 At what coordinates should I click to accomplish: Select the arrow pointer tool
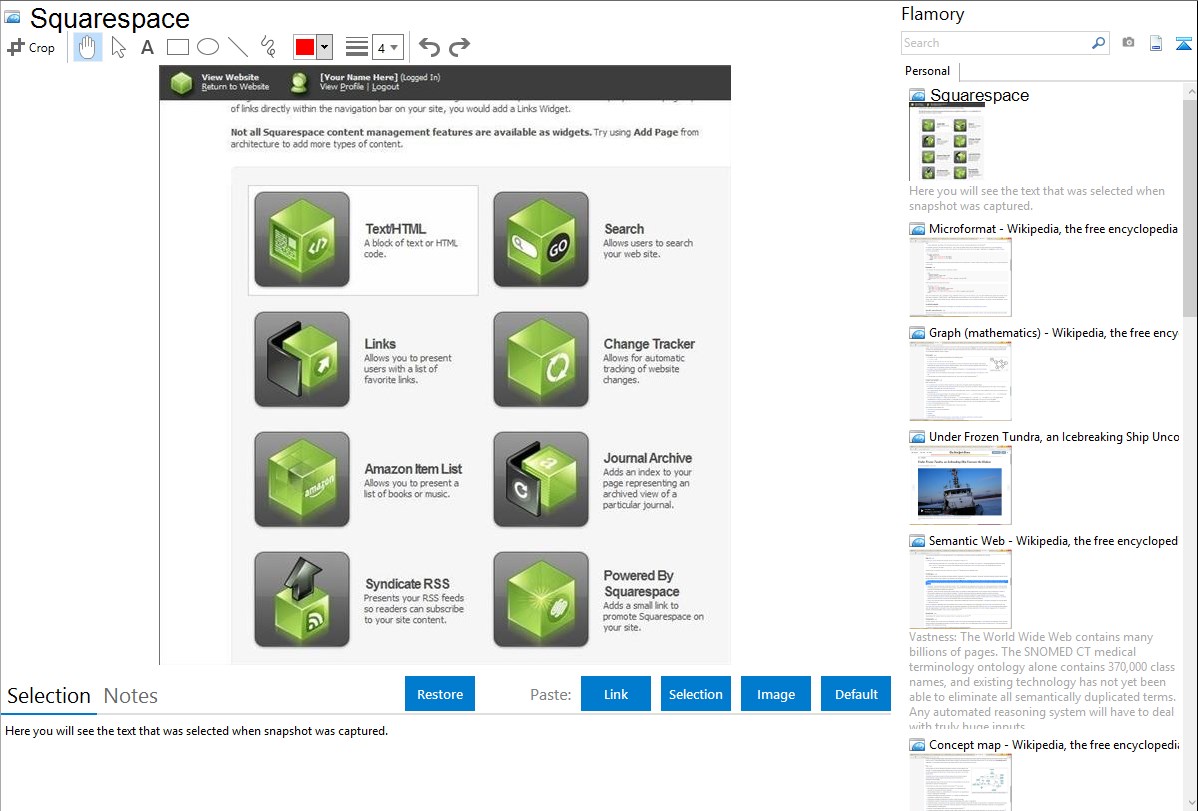coord(118,47)
